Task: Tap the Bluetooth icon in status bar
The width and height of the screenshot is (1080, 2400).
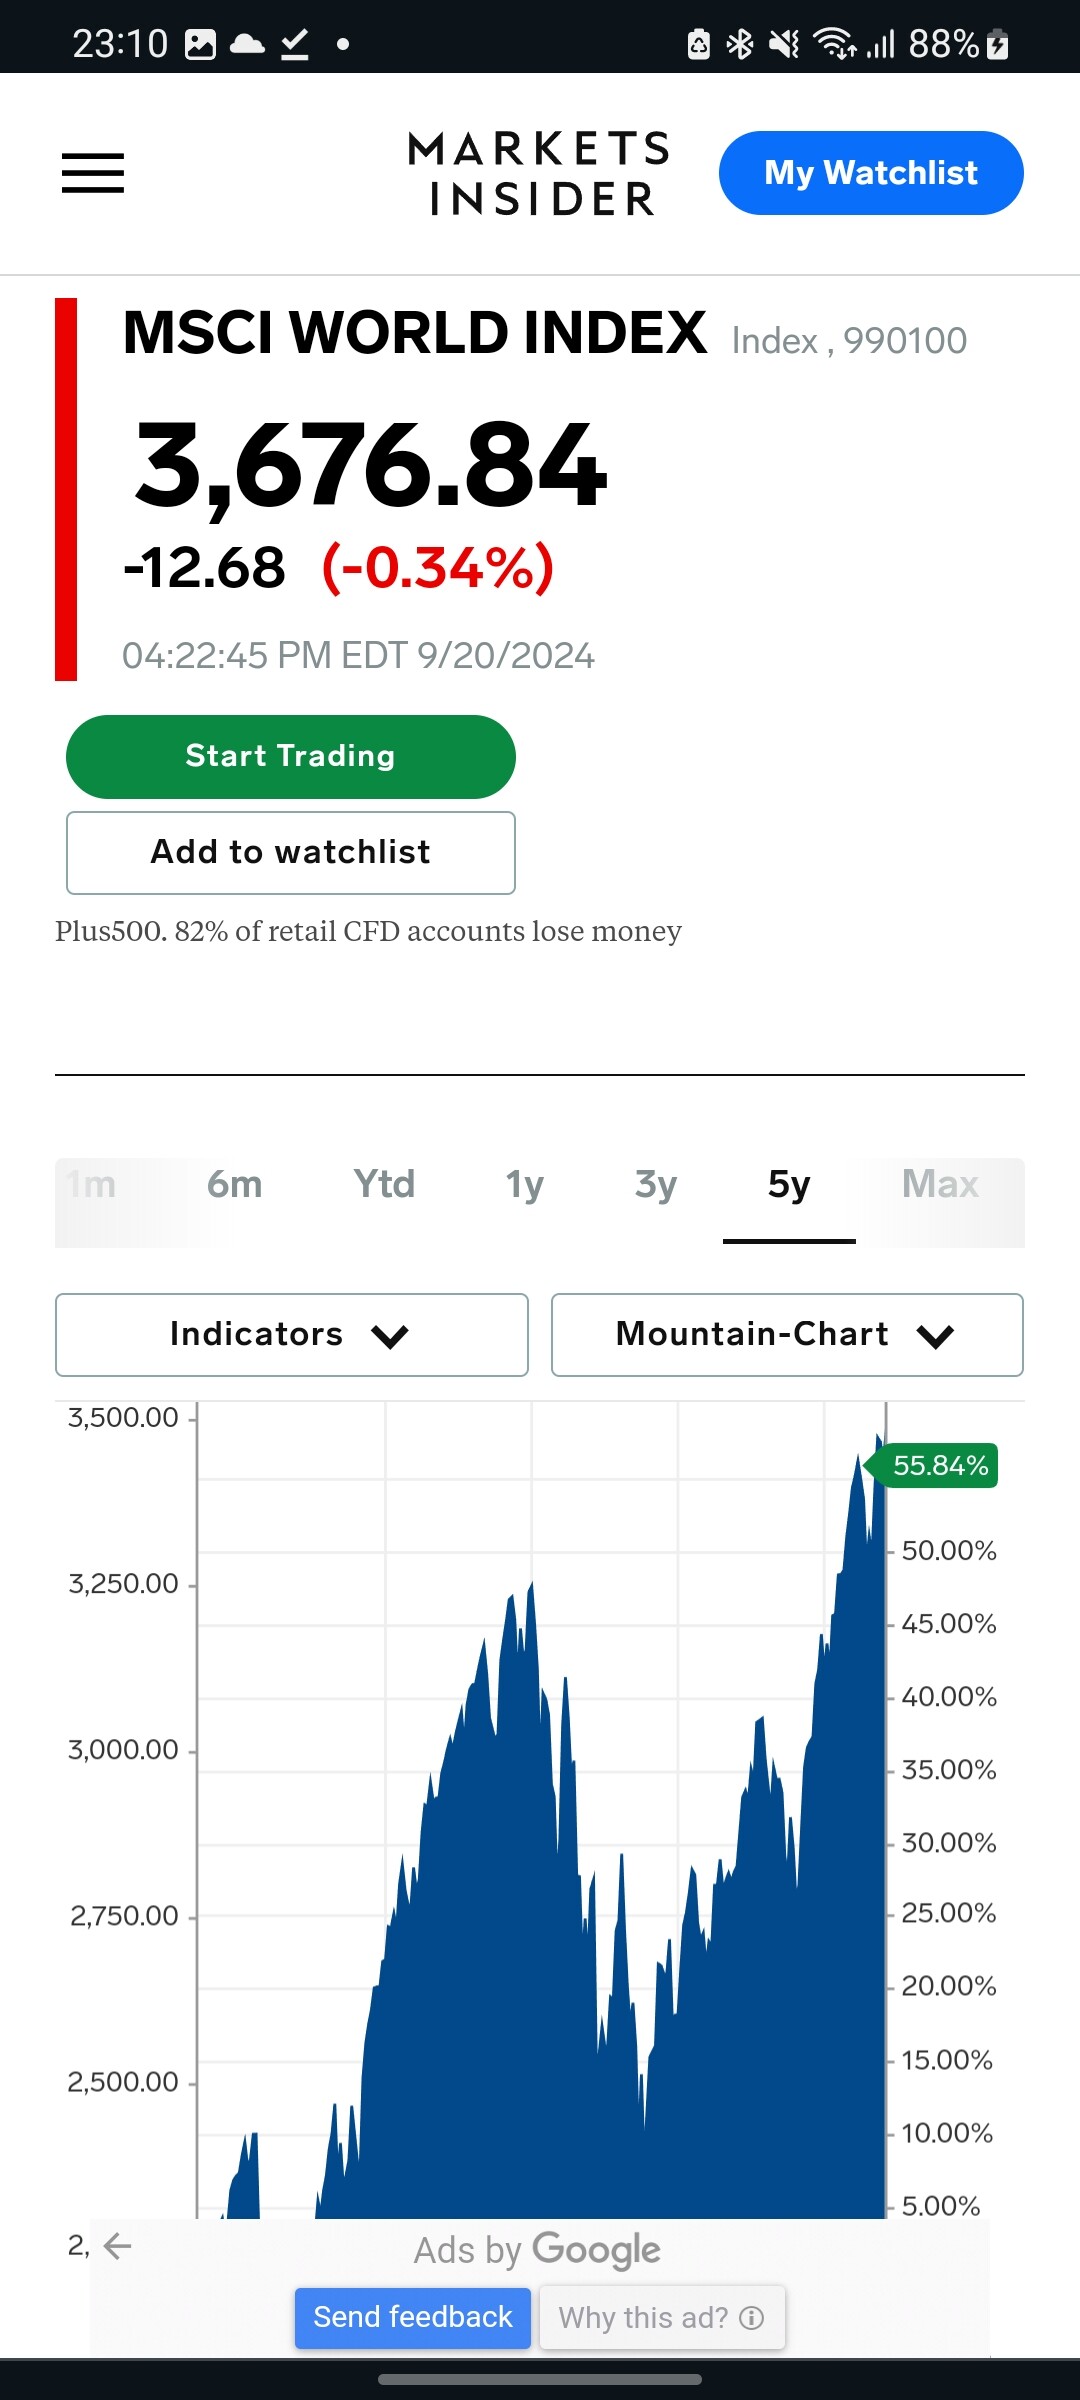Action: coord(740,44)
